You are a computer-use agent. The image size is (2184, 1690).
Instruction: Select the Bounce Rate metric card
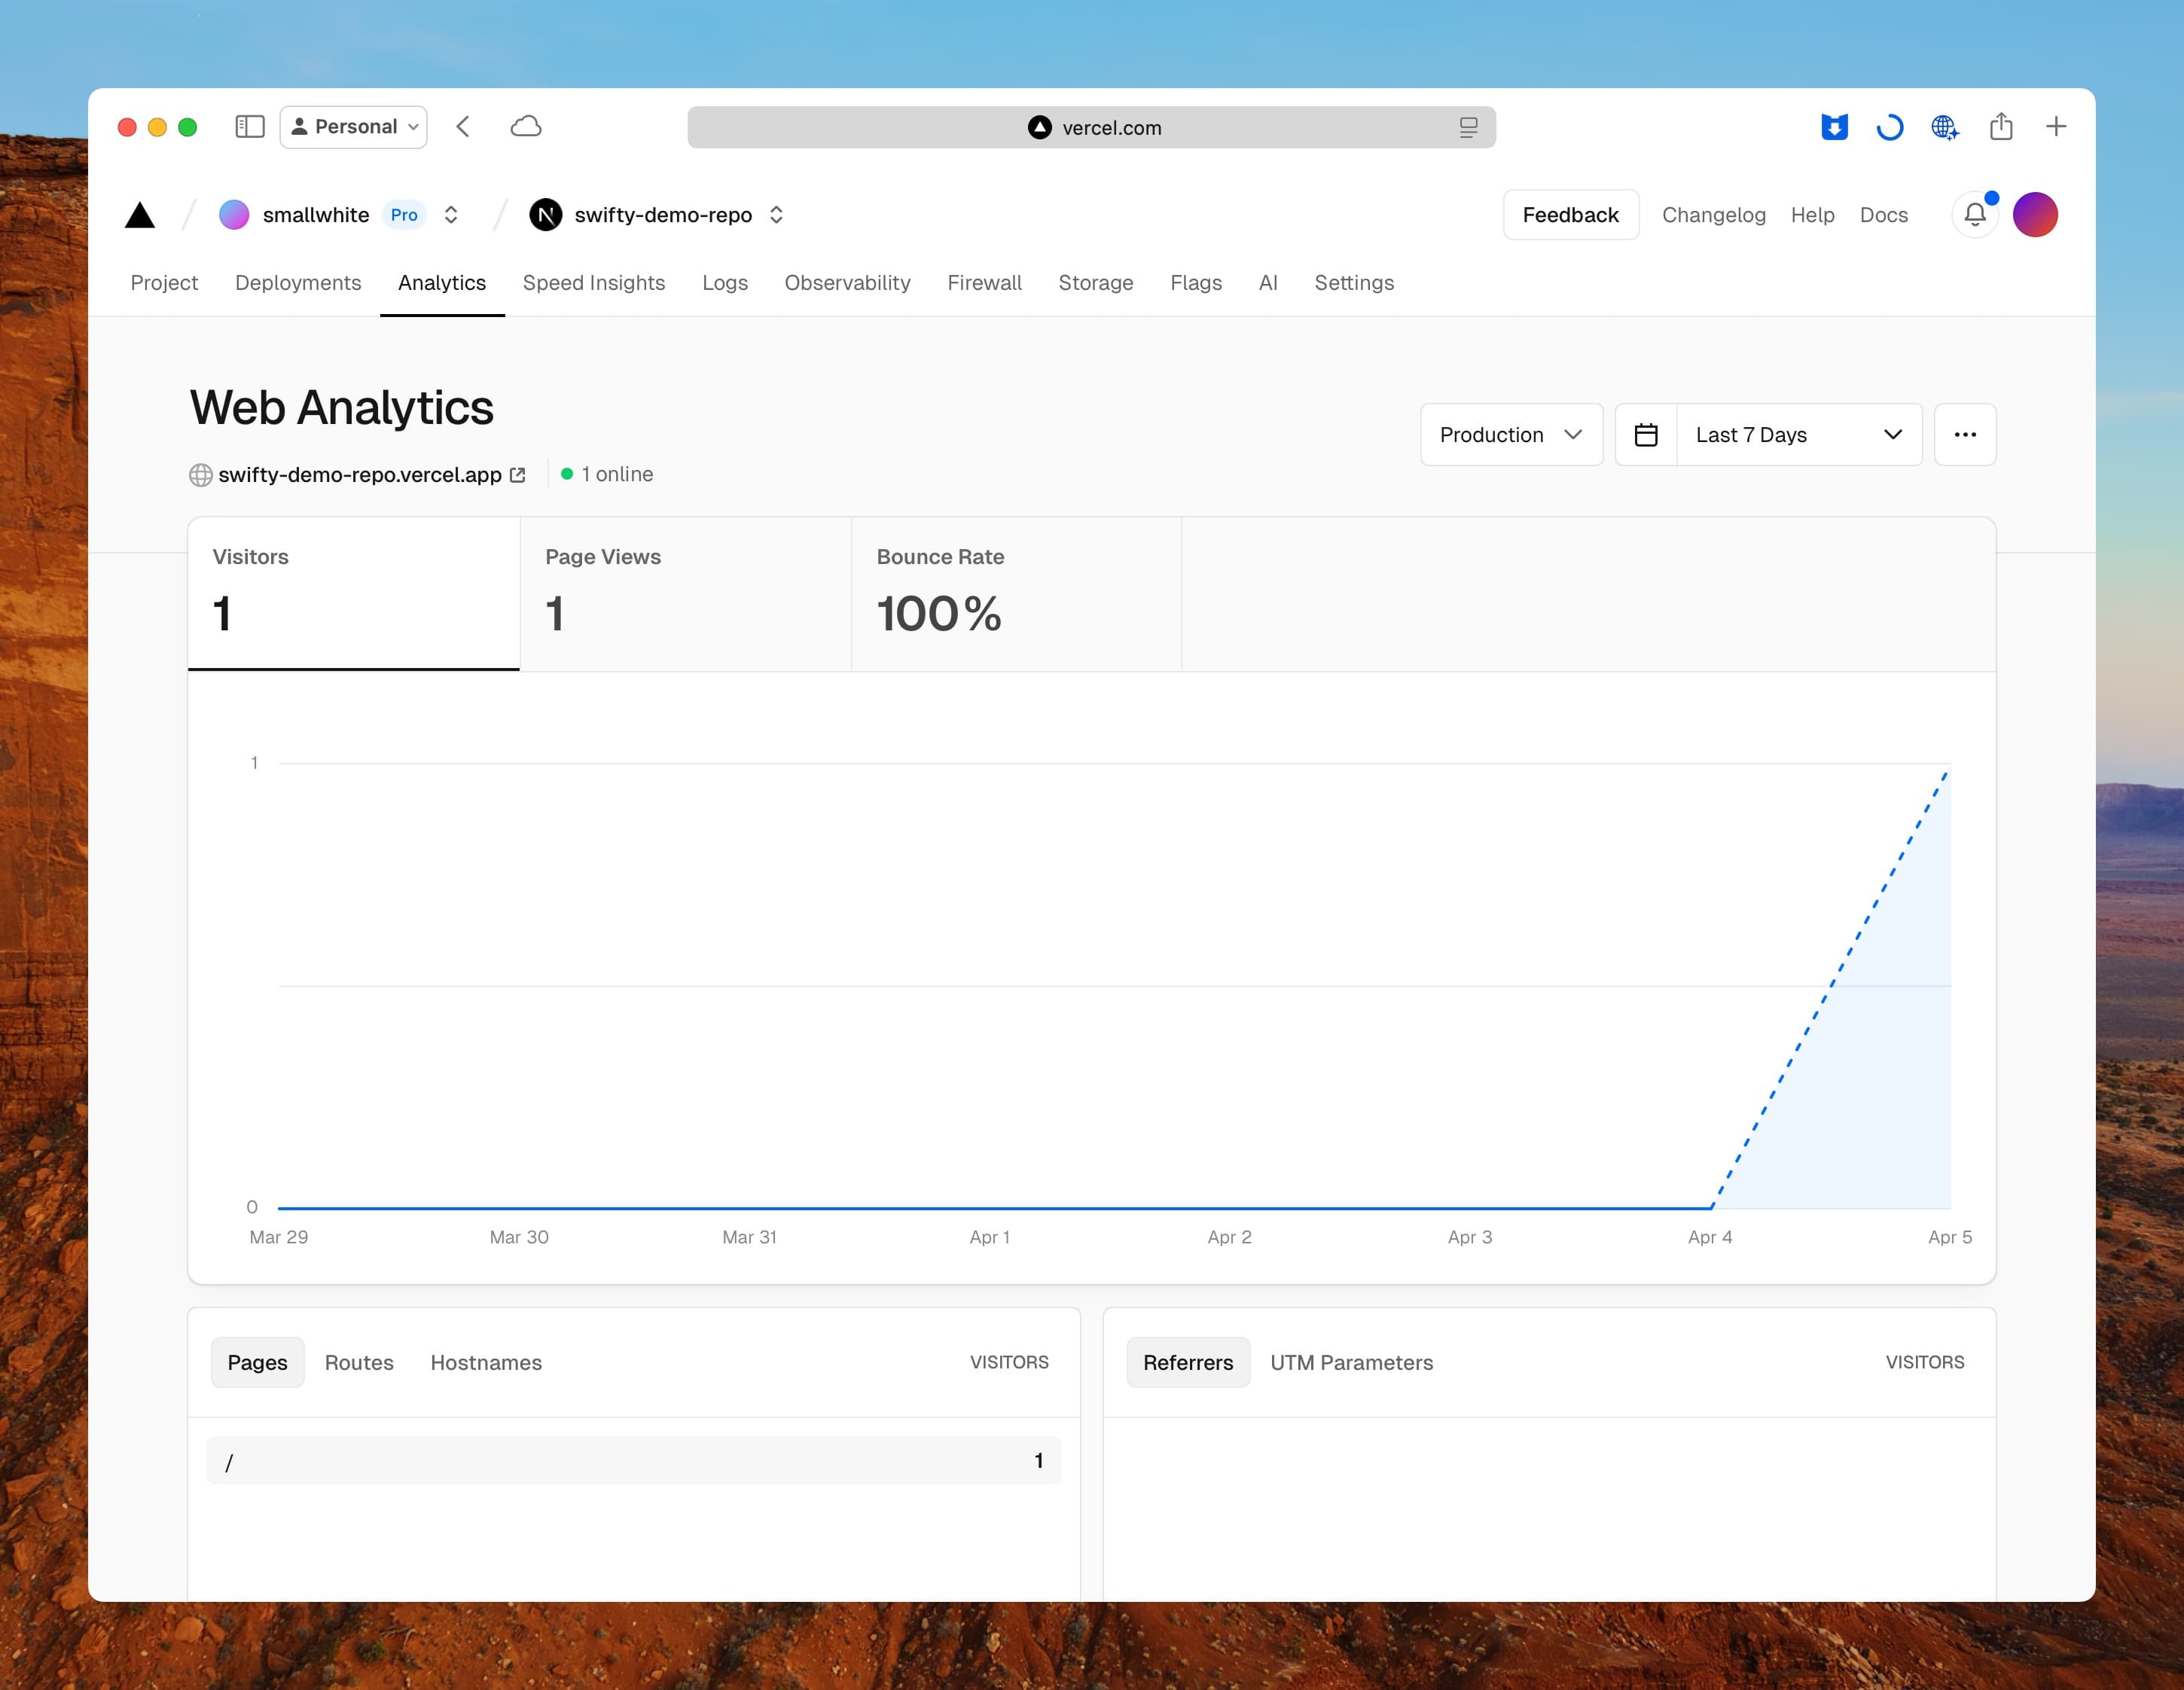coord(1017,594)
